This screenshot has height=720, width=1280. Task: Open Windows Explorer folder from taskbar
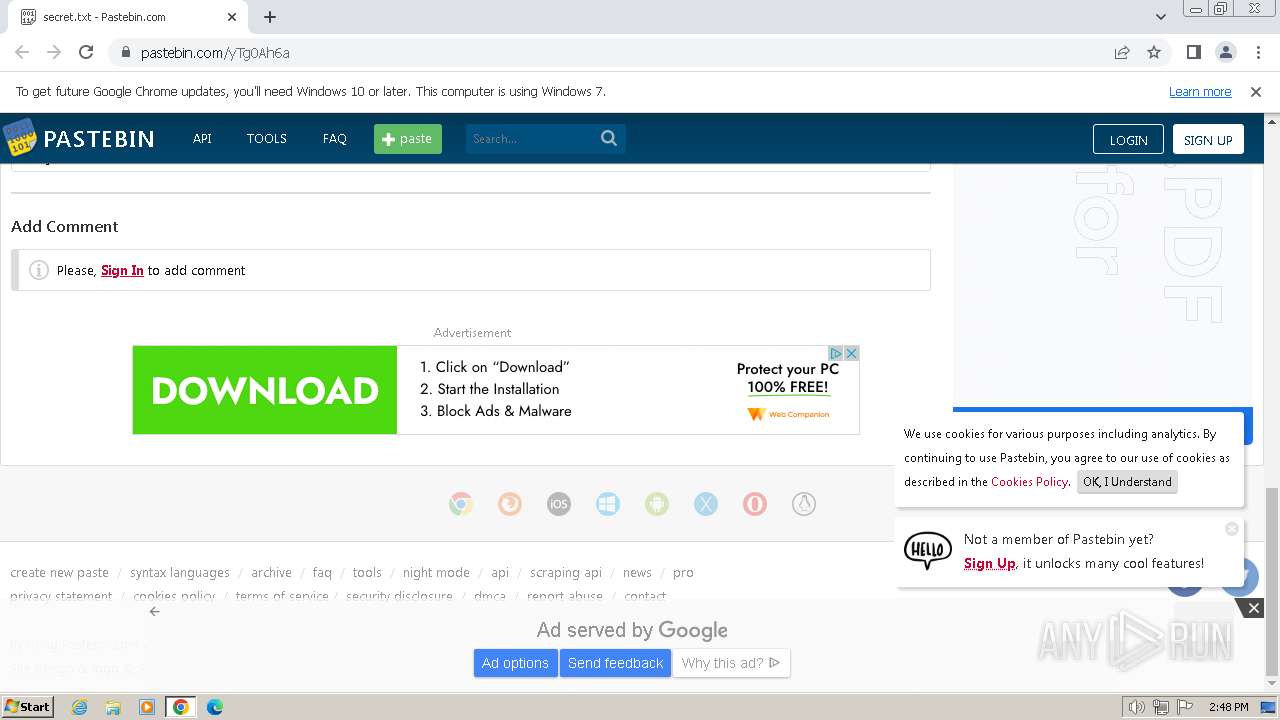click(x=113, y=707)
